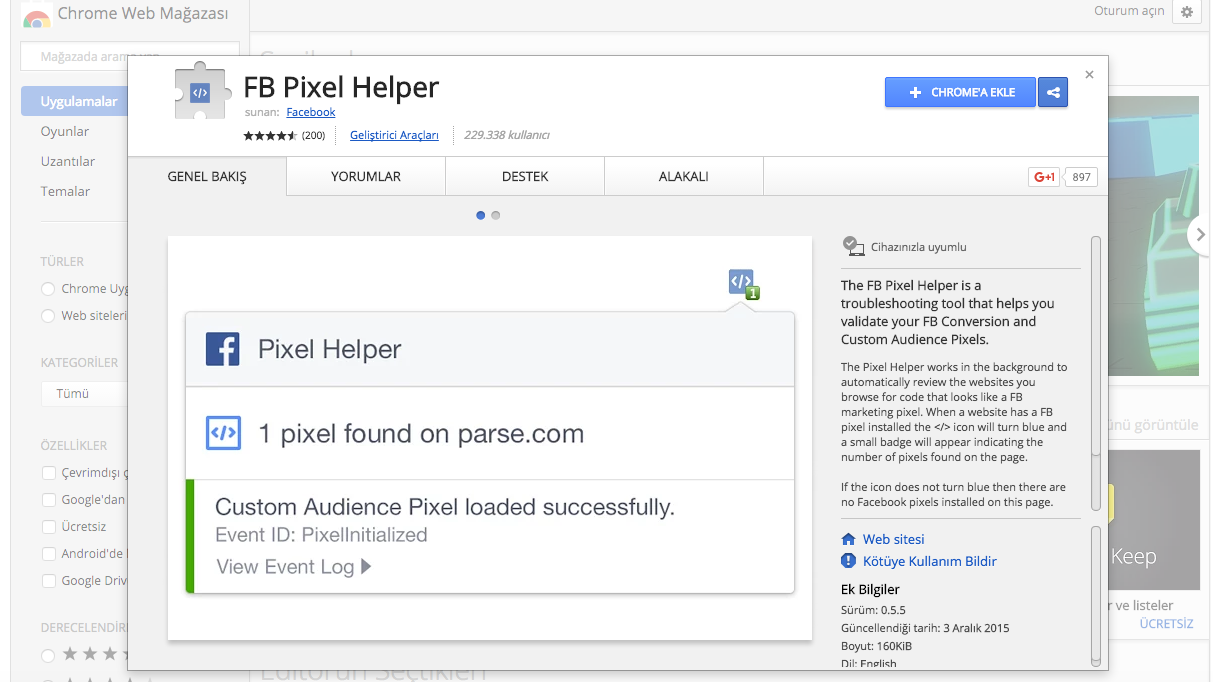This screenshot has width=1213, height=682.
Task: Open the settings gear icon
Action: pyautogui.click(x=1187, y=12)
